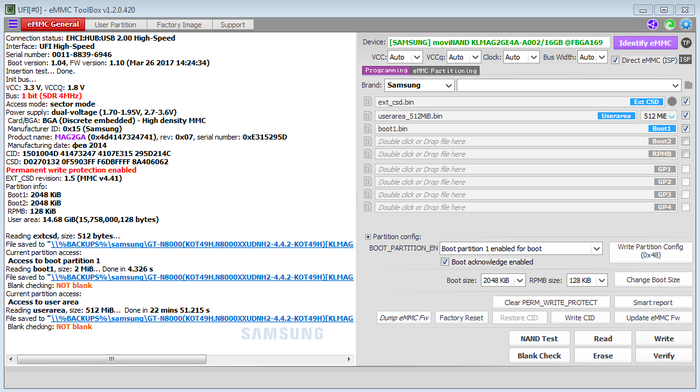
Task: Open the Boot size 2048 KiB dropdown
Action: pyautogui.click(x=503, y=280)
